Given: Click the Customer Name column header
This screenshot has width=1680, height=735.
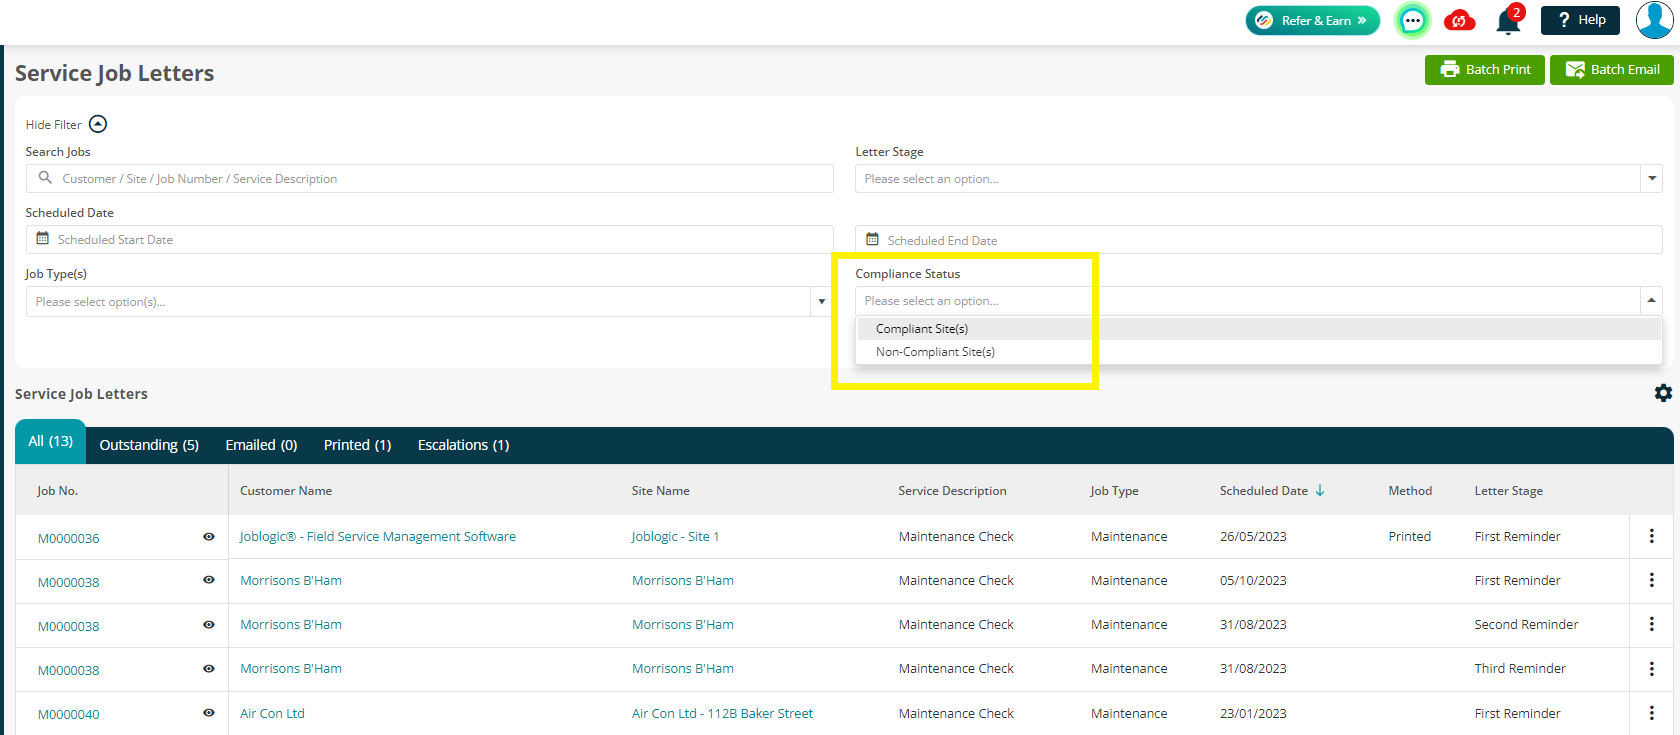Looking at the screenshot, I should [x=286, y=491].
